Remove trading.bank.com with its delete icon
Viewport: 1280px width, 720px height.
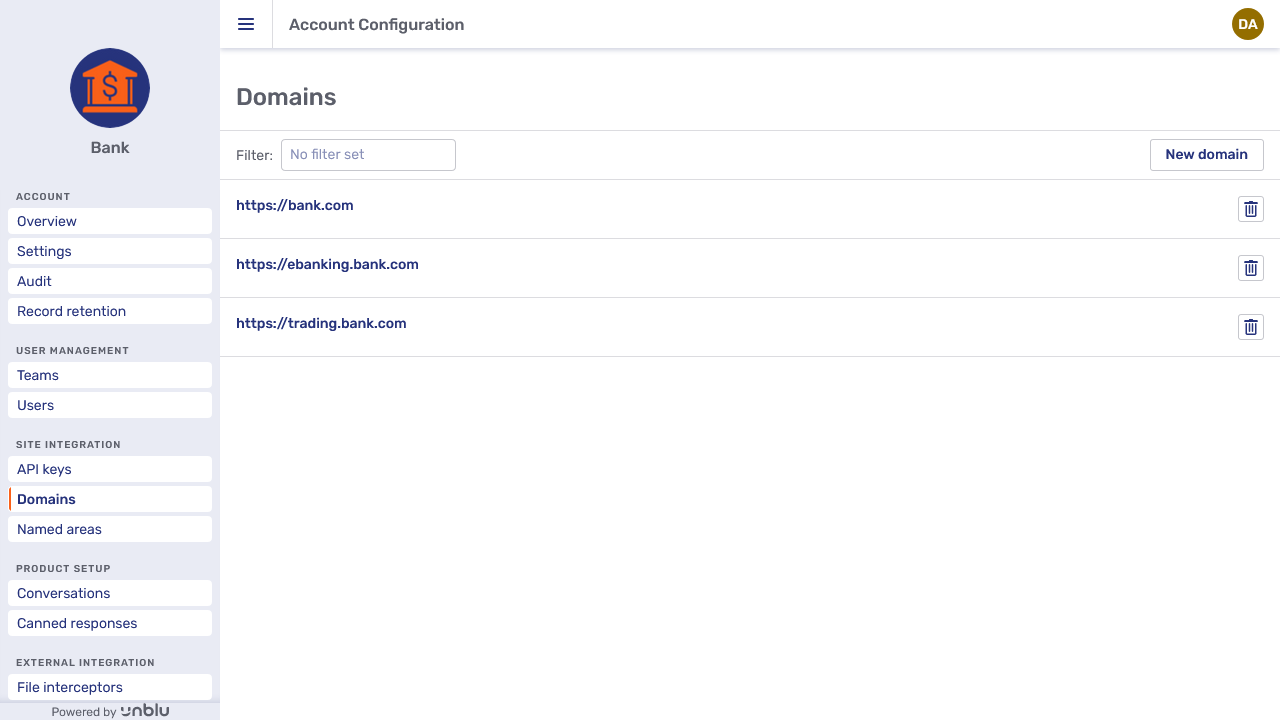click(x=1250, y=327)
